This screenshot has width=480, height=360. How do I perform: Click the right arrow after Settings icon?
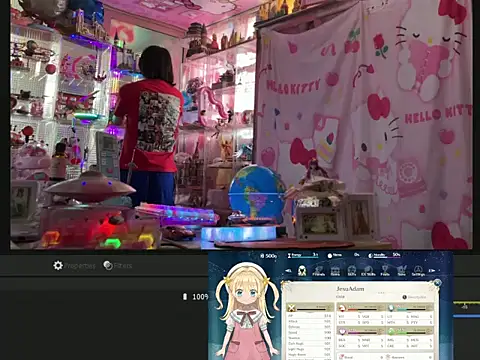coord(432,271)
